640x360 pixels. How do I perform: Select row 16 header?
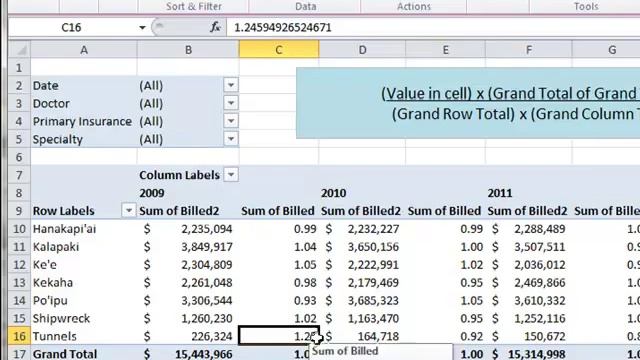point(19,336)
